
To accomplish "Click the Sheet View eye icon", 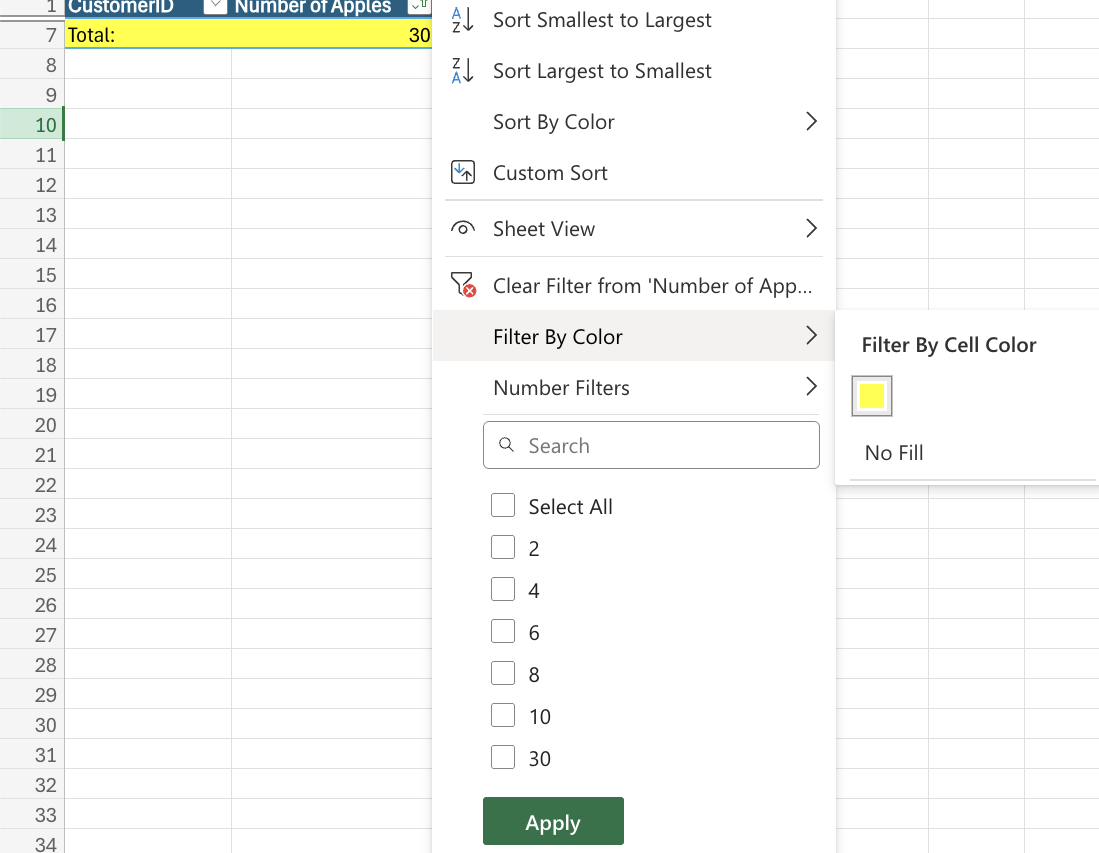I will point(462,228).
